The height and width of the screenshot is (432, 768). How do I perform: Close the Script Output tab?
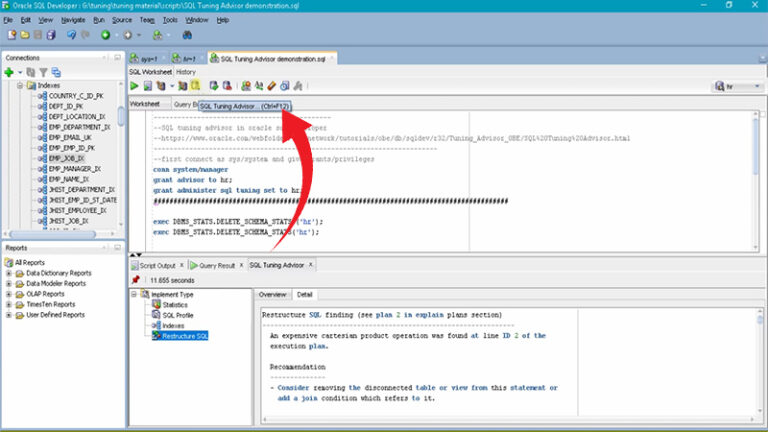point(182,265)
